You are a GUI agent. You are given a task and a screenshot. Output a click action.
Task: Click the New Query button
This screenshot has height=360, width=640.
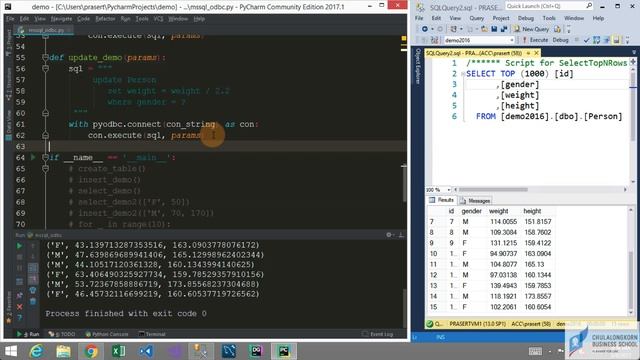coord(531,29)
